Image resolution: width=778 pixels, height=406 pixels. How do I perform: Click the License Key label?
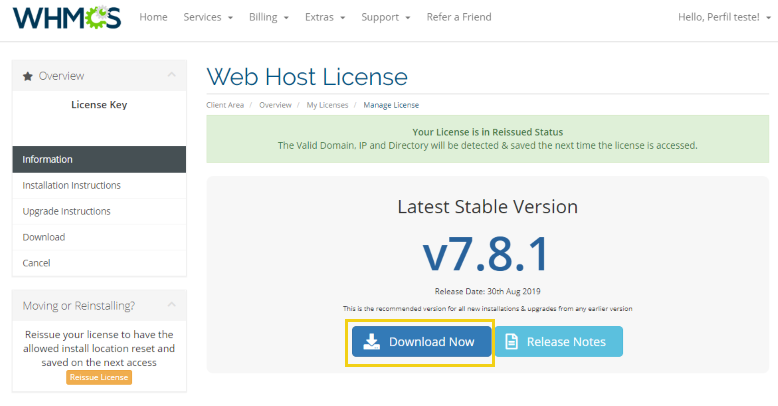pos(99,105)
